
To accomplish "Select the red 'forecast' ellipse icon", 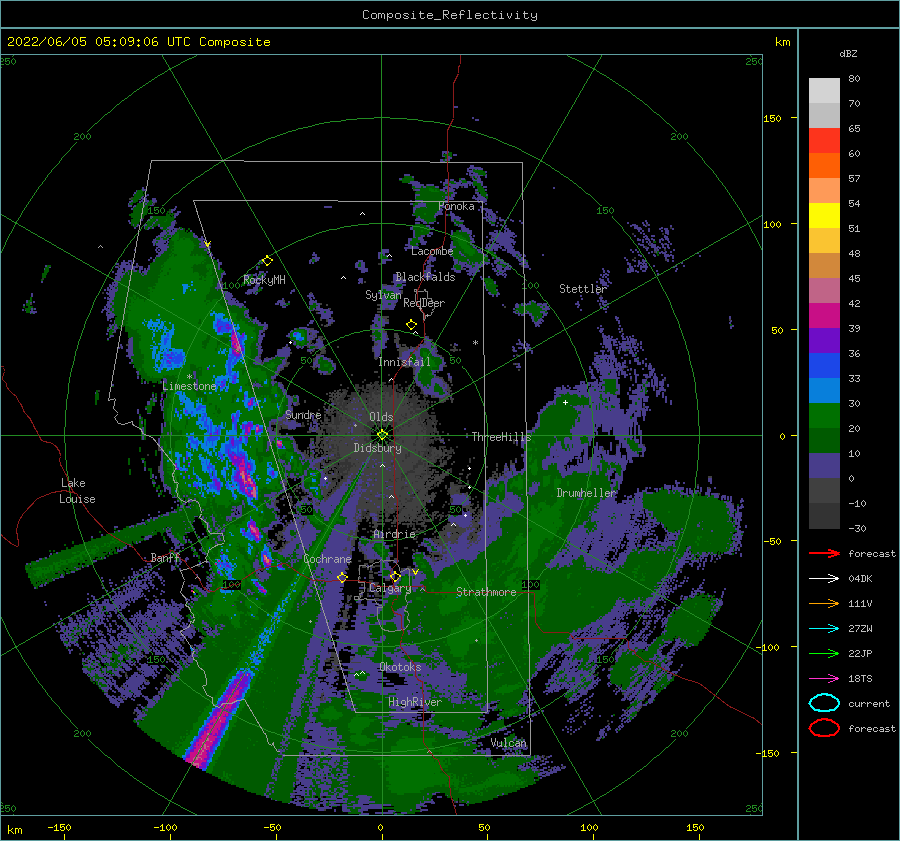I will [824, 728].
